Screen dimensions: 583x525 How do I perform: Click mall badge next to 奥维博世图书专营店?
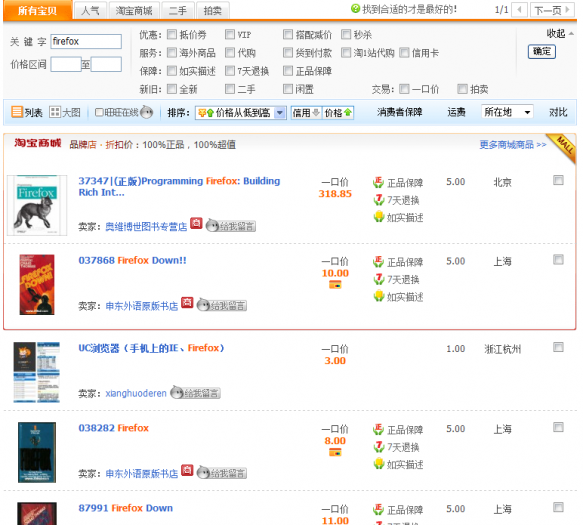[x=196, y=223]
